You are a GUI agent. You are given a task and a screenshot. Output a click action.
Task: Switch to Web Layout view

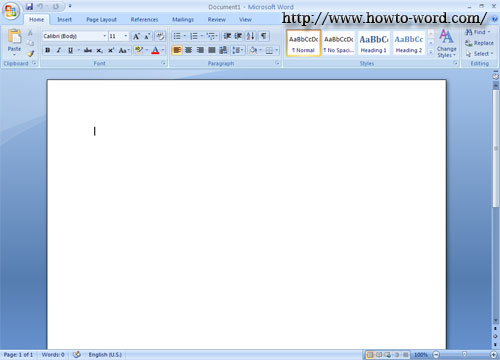[388, 355]
